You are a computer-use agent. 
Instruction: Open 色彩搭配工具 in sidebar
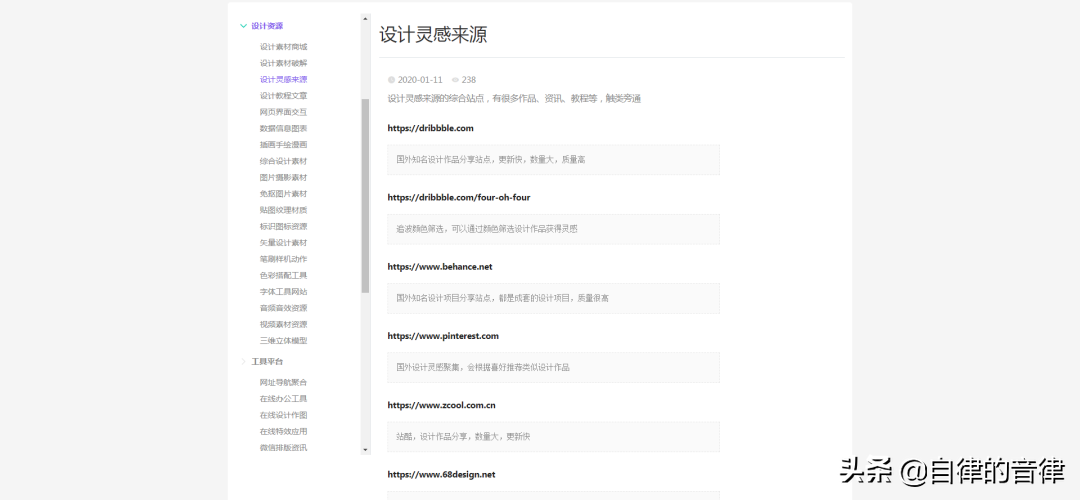(x=284, y=275)
